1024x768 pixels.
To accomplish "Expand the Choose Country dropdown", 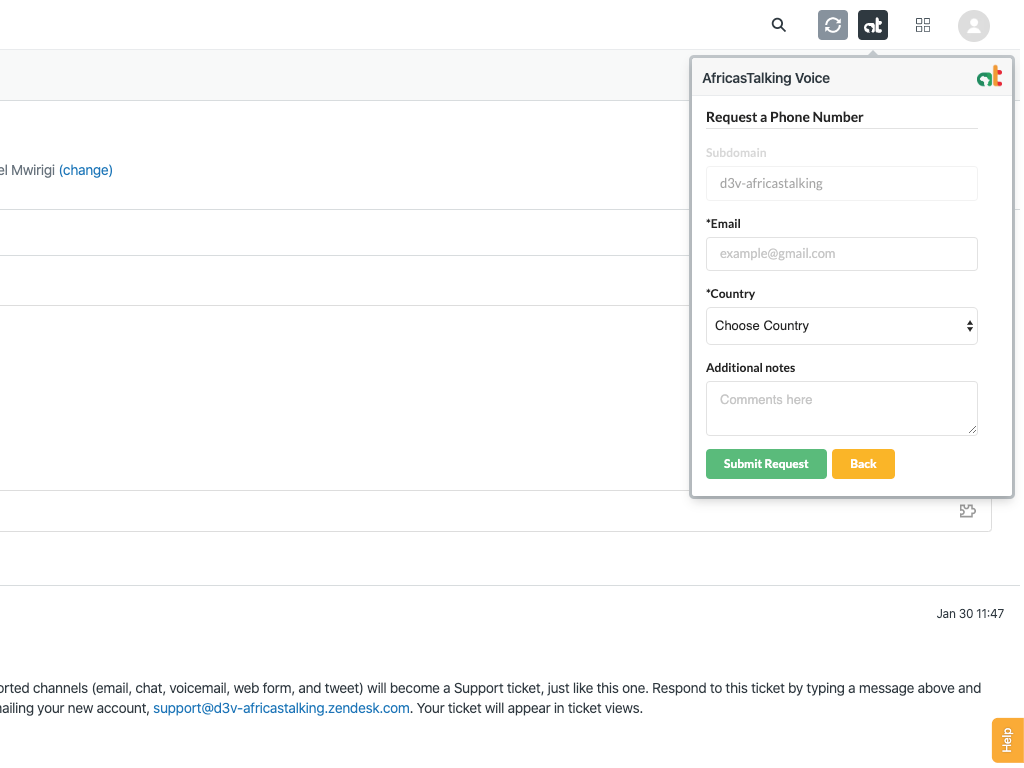I will click(841, 326).
